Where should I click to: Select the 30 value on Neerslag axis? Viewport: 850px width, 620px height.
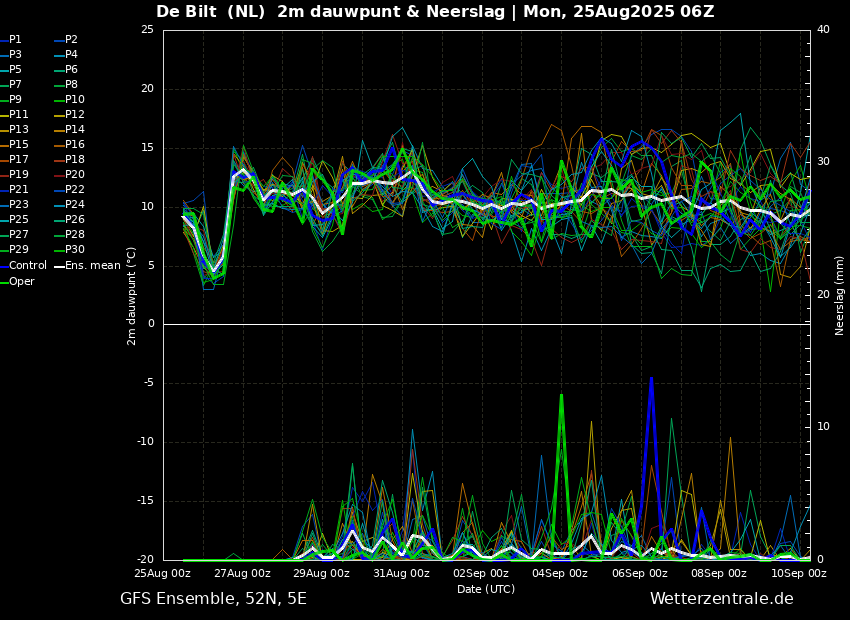823,162
